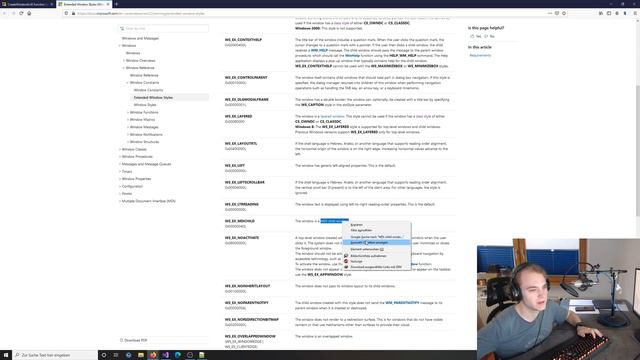Viewport: 640px width, 360px height.
Task: Follow the layered window link
Action: click(332, 116)
